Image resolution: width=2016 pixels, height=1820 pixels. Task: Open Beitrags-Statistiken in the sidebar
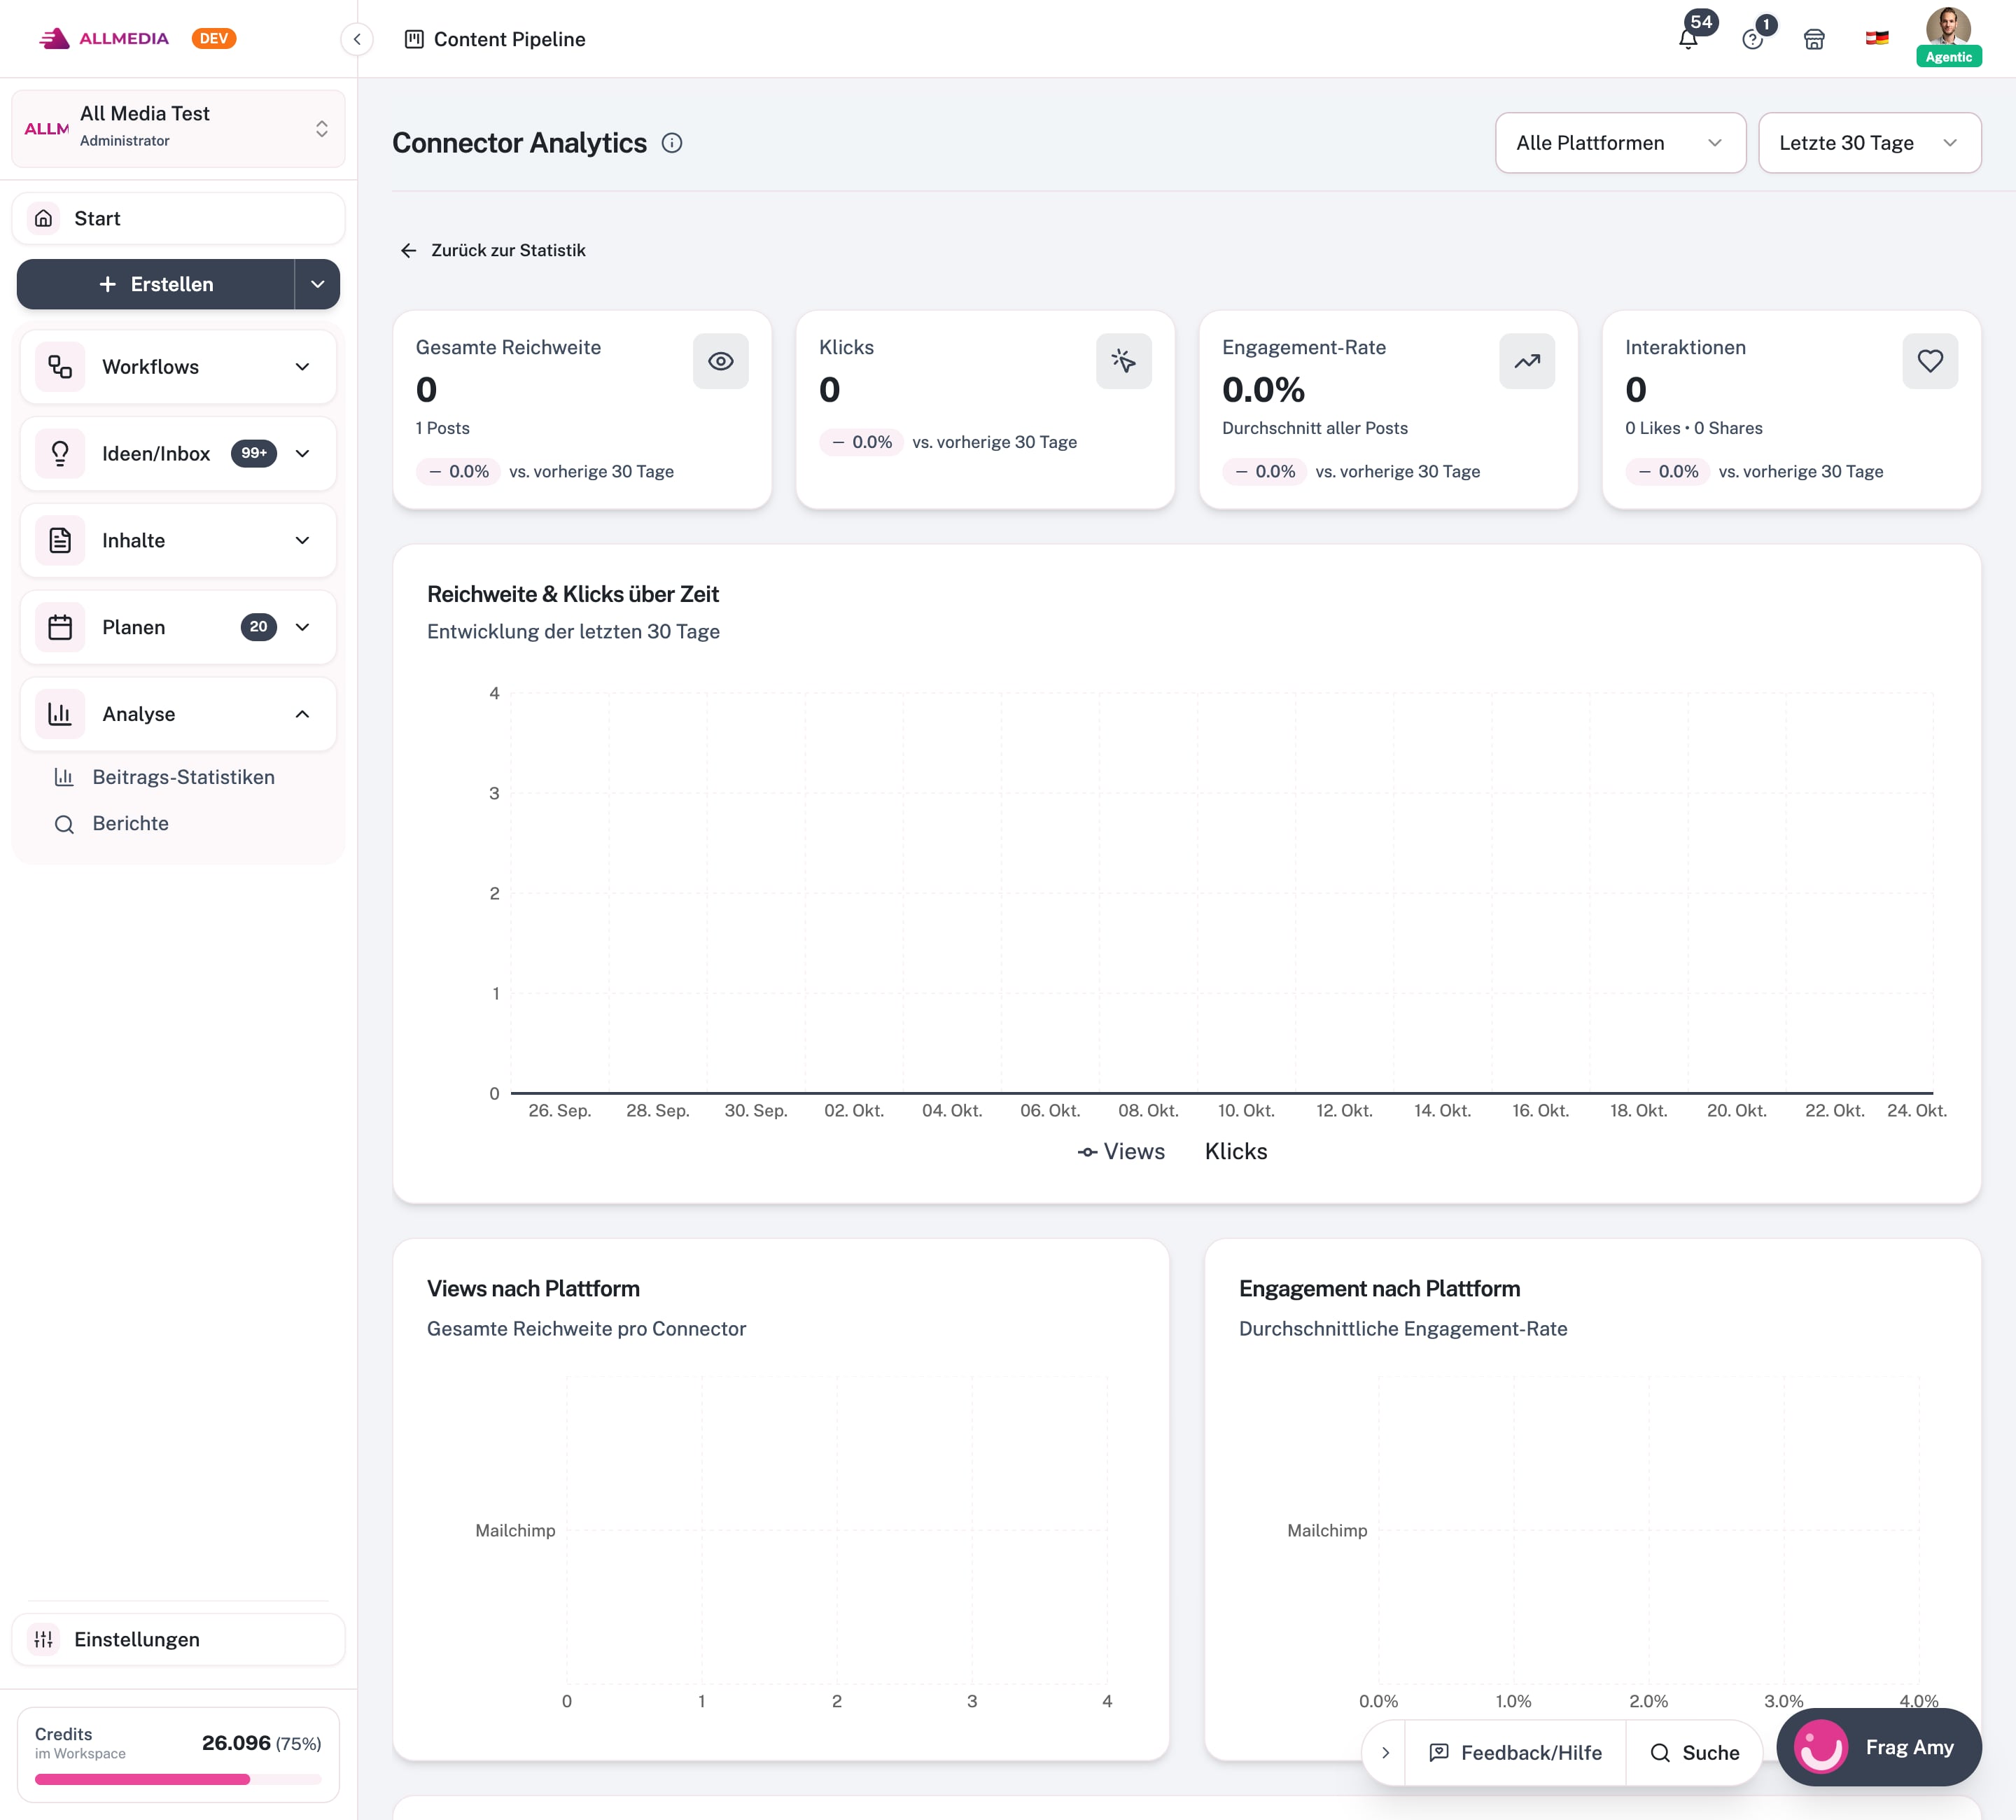183,777
